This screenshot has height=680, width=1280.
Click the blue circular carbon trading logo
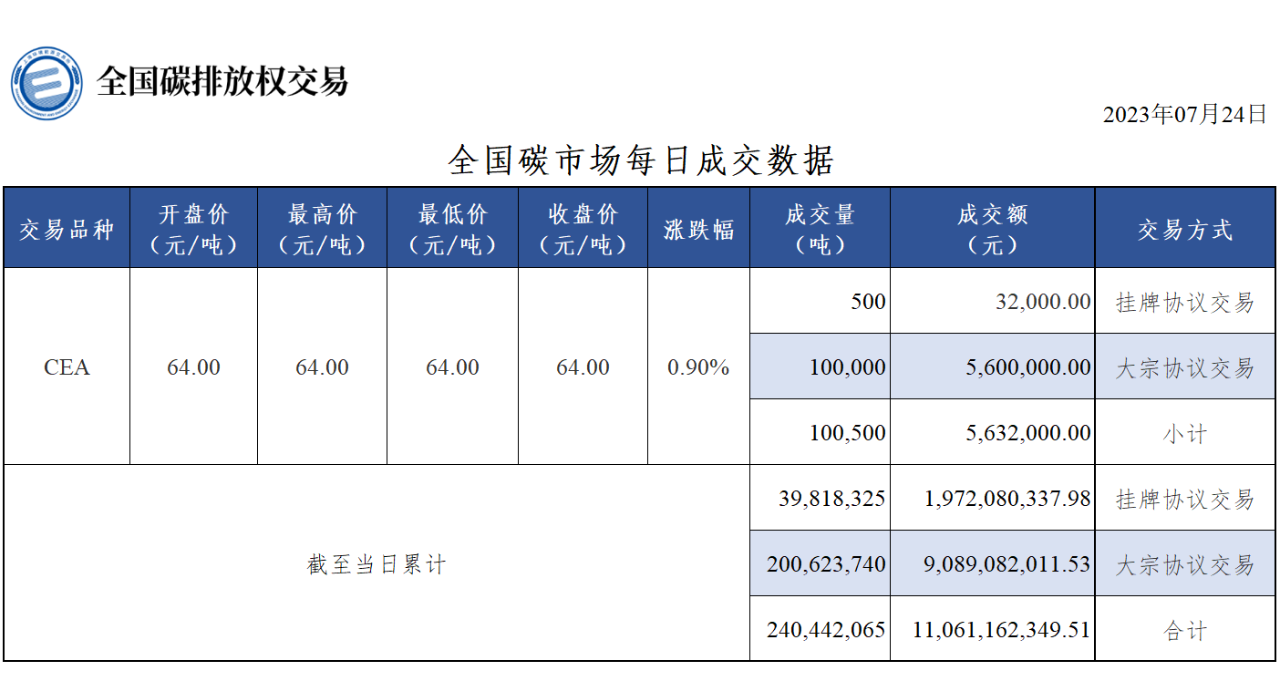(47, 83)
